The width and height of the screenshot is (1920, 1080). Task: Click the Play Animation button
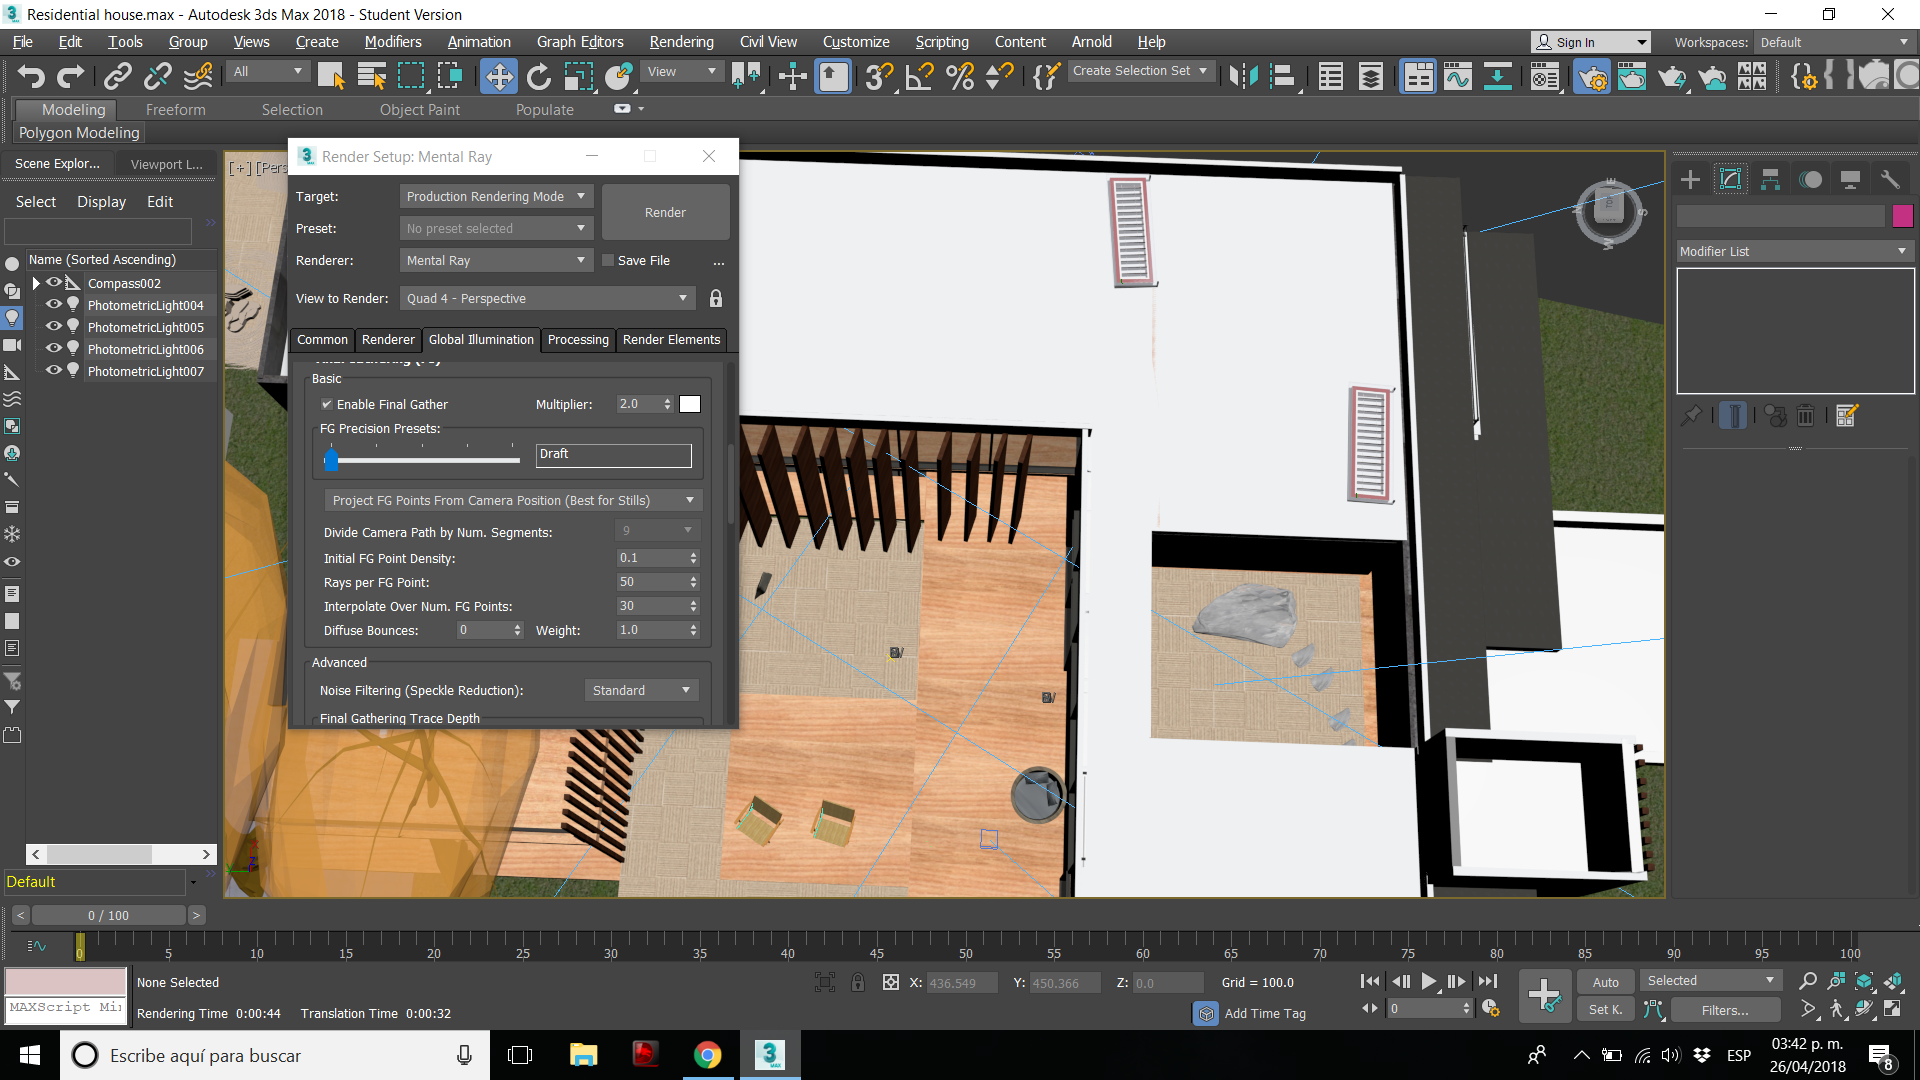tap(1428, 981)
